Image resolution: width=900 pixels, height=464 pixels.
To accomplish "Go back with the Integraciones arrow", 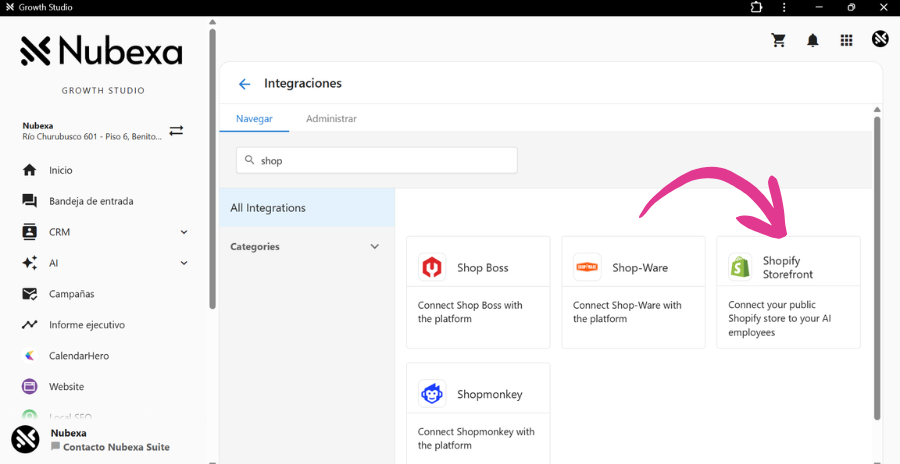I will point(244,84).
